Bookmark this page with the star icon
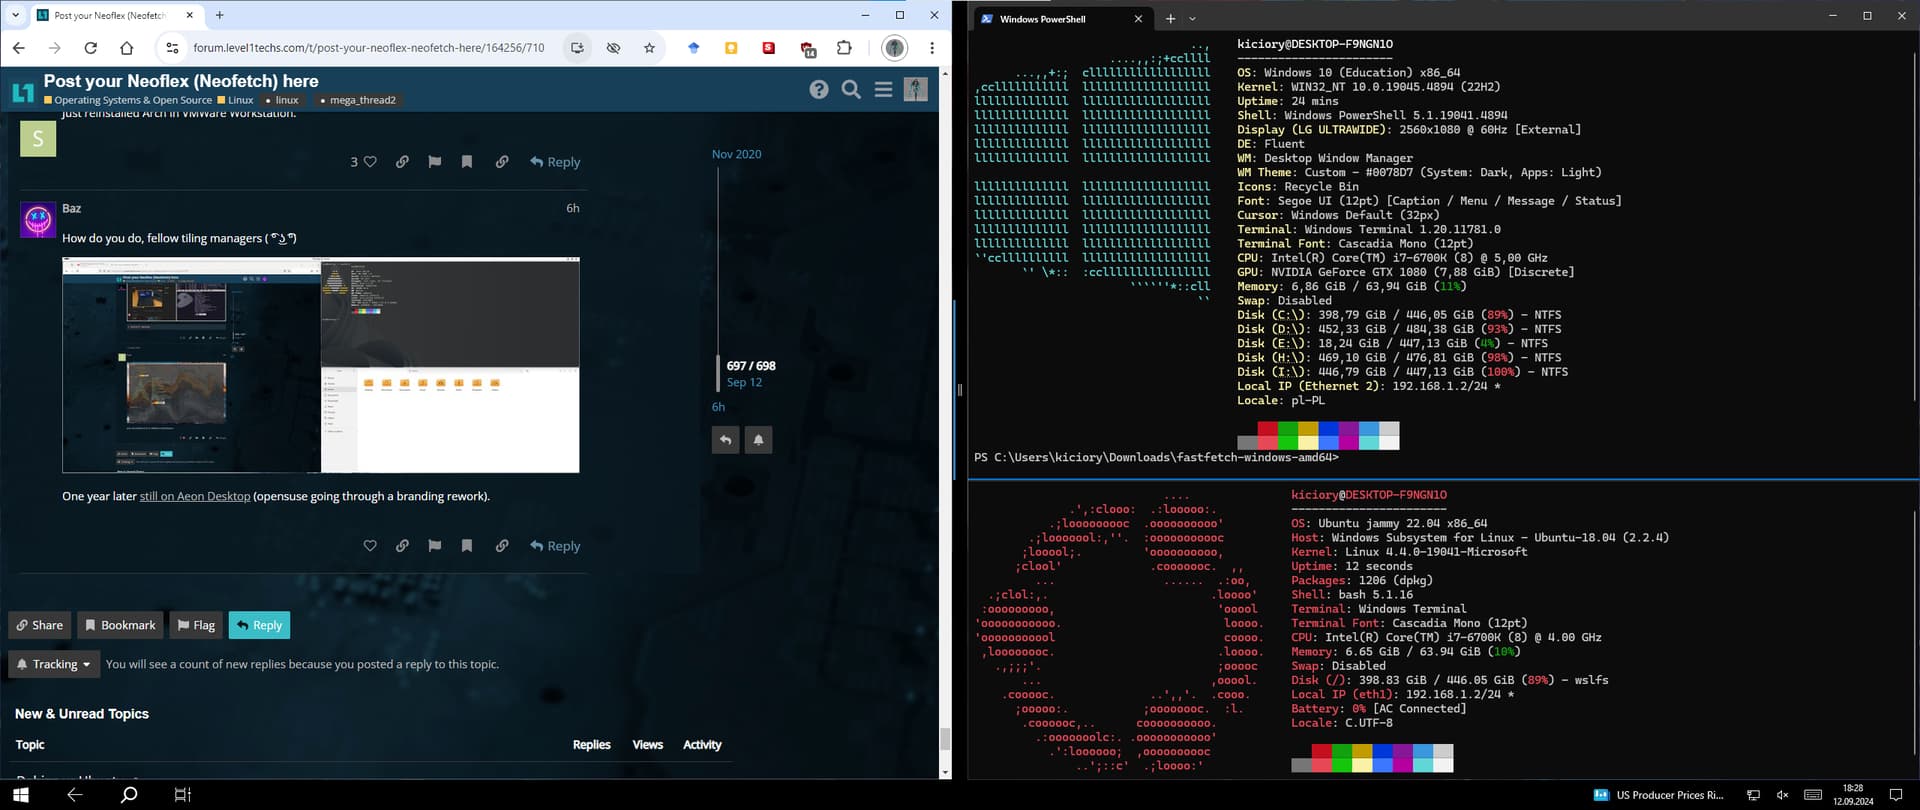The width and height of the screenshot is (1920, 810). [x=650, y=48]
